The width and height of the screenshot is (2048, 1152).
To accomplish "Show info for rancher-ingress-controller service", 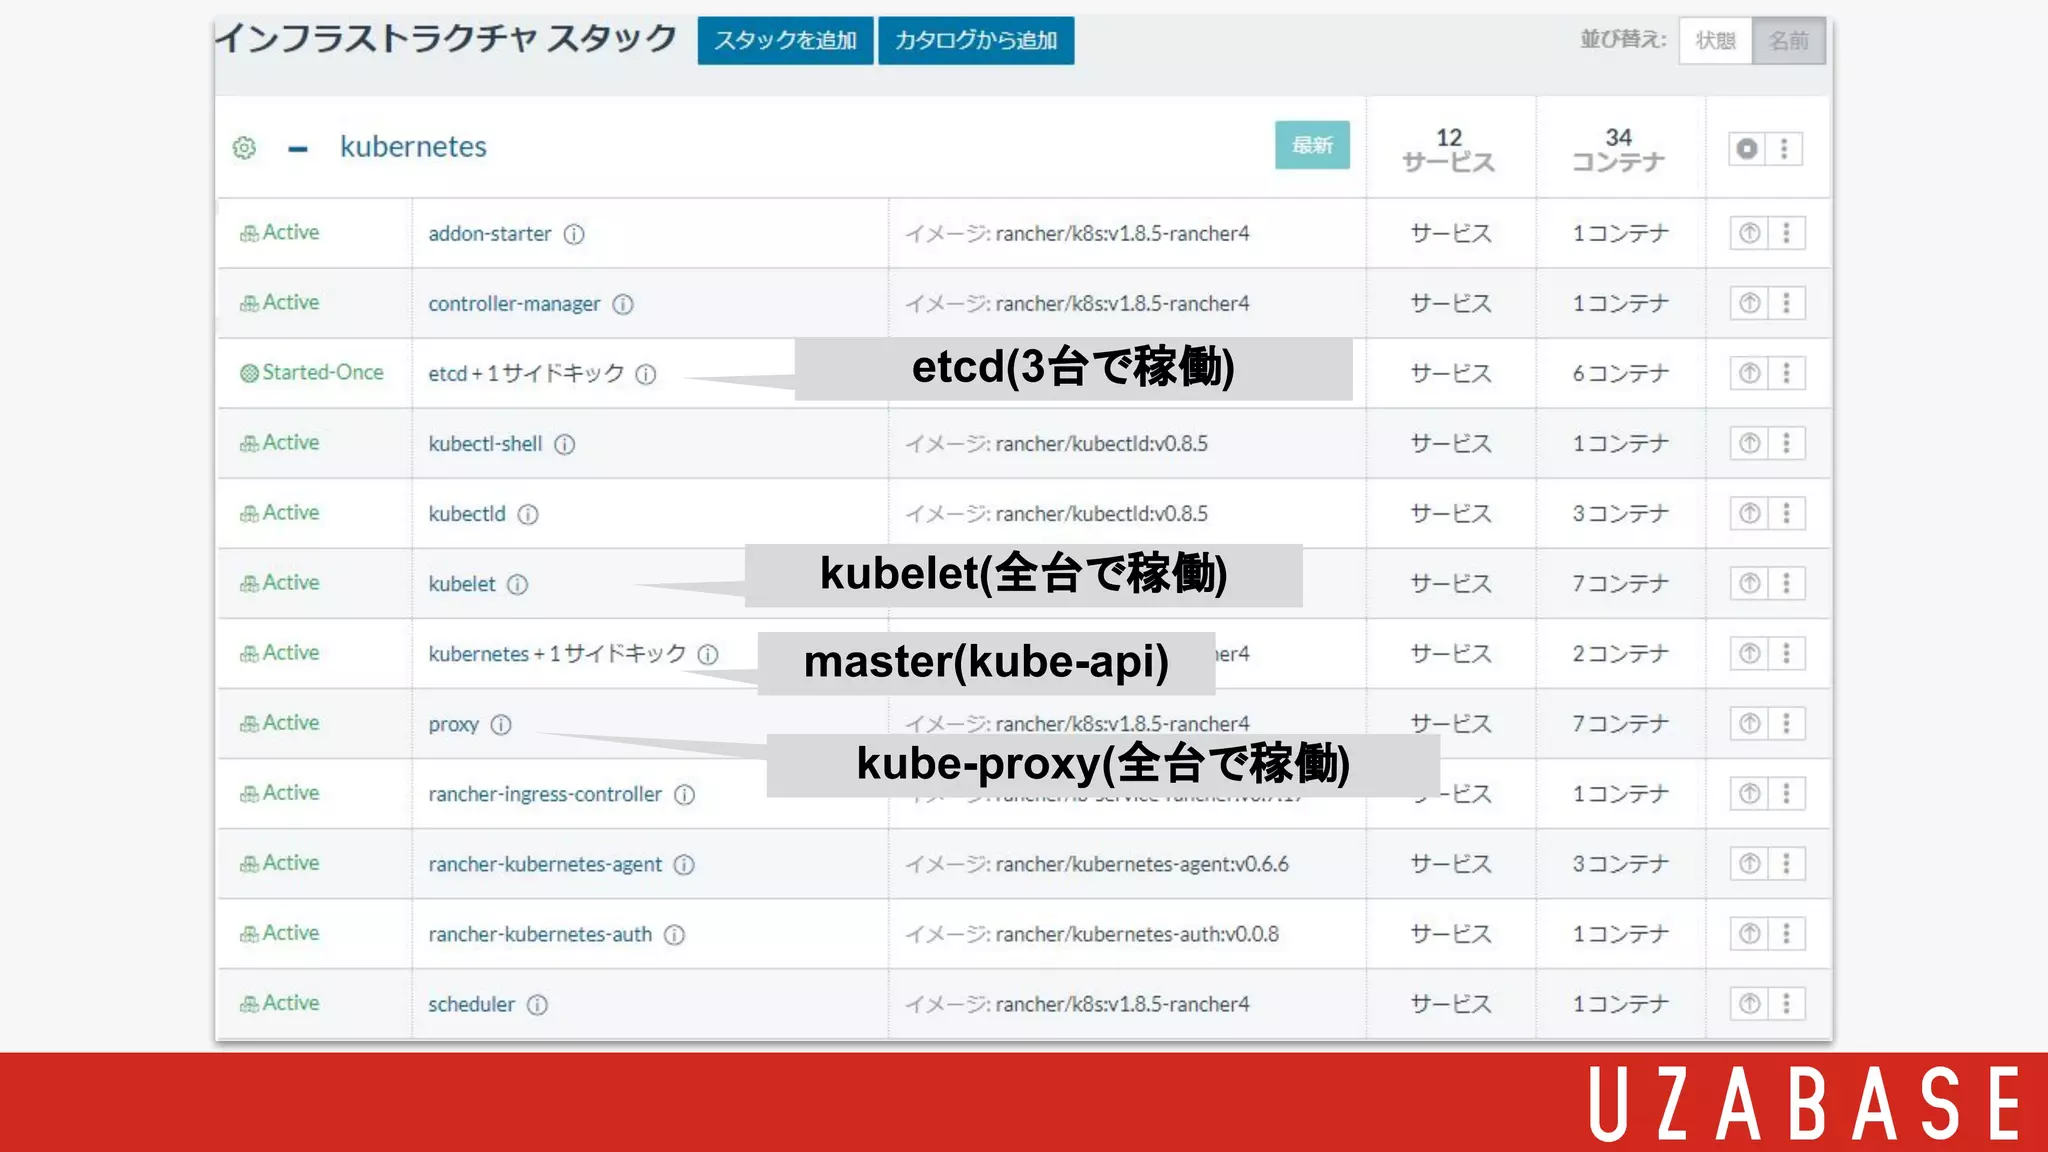I will [x=684, y=794].
